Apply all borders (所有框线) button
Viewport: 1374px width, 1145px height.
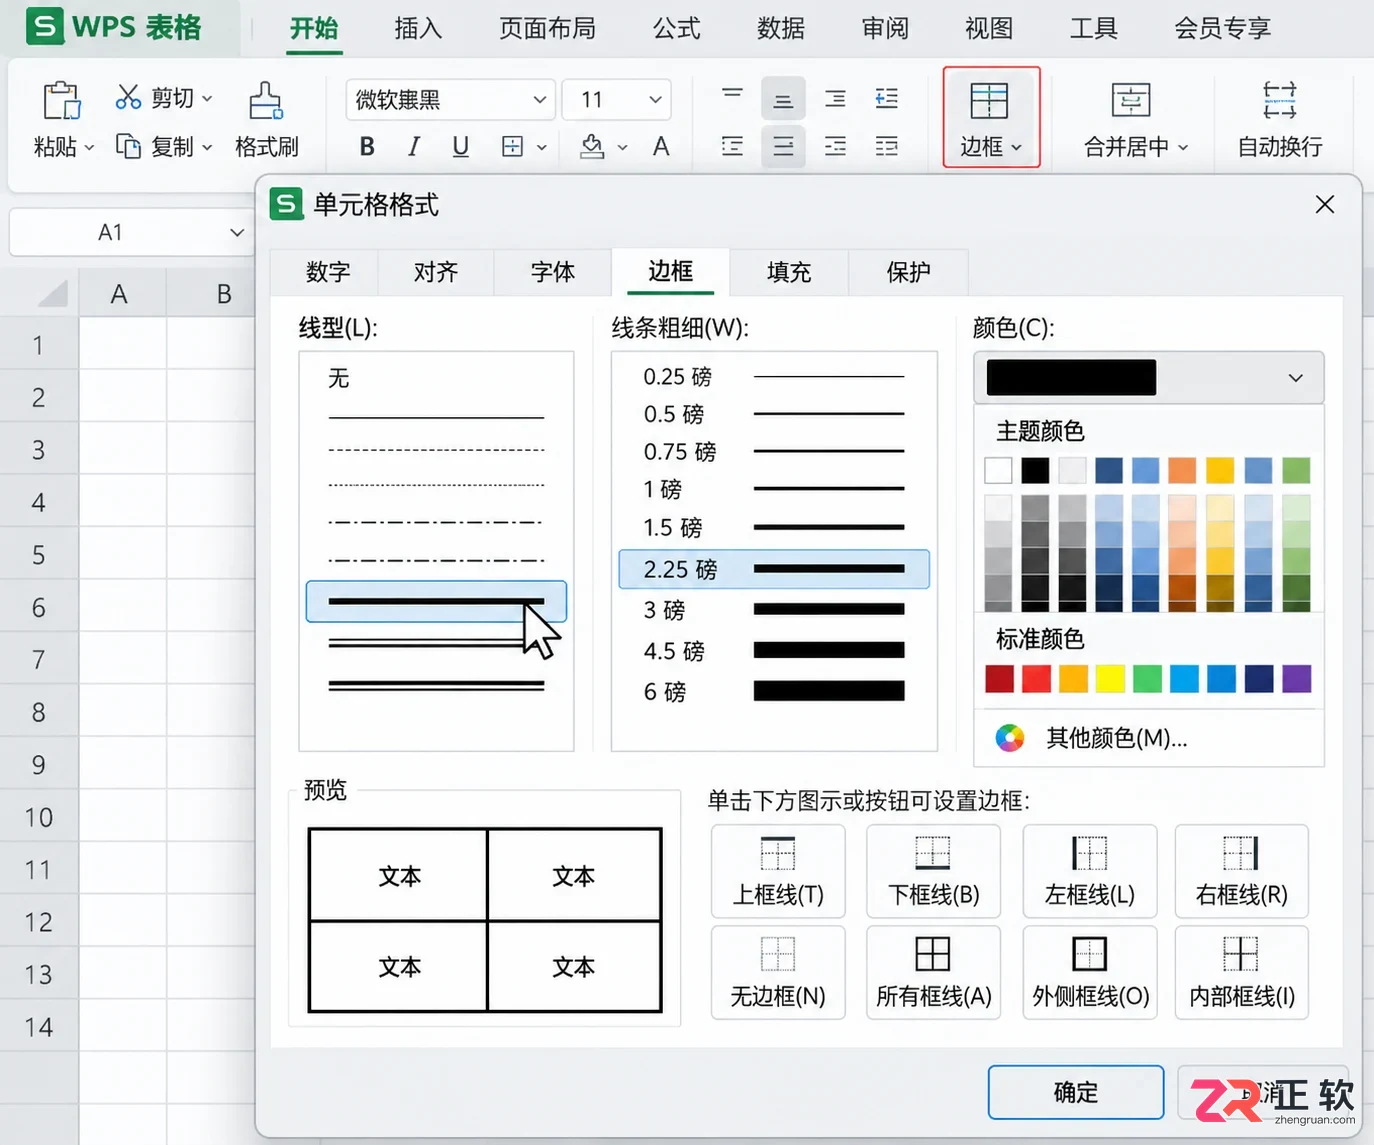[933, 972]
